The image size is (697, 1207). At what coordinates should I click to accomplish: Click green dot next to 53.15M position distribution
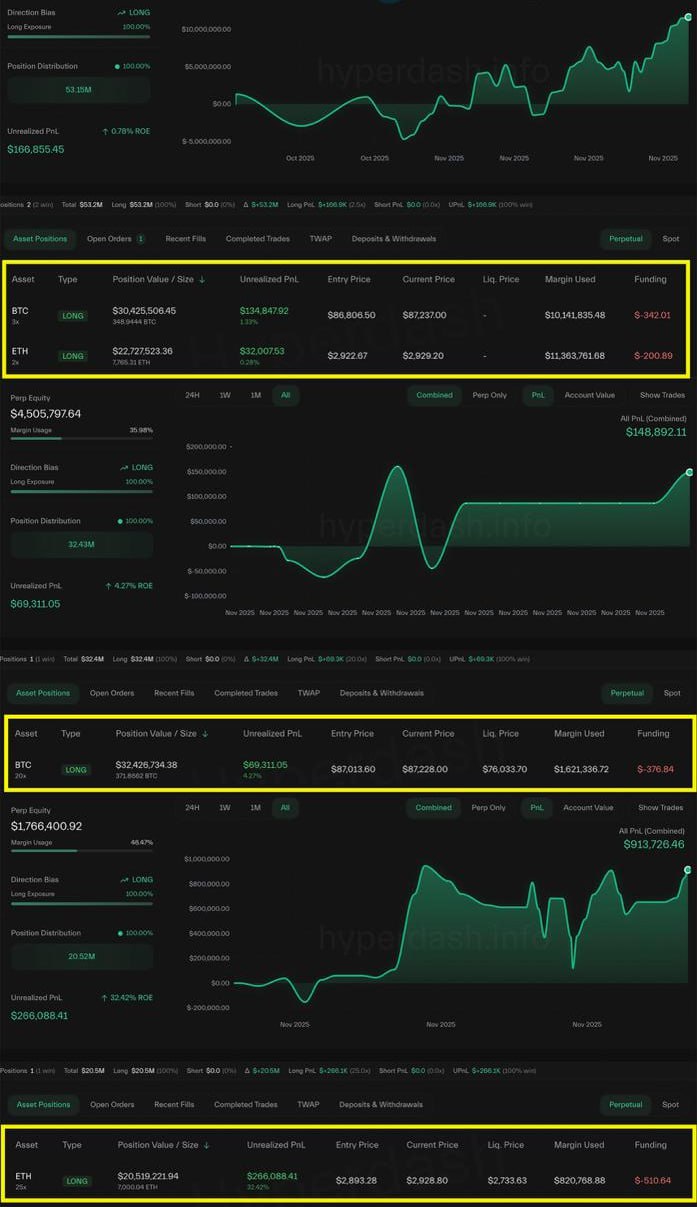coord(118,66)
